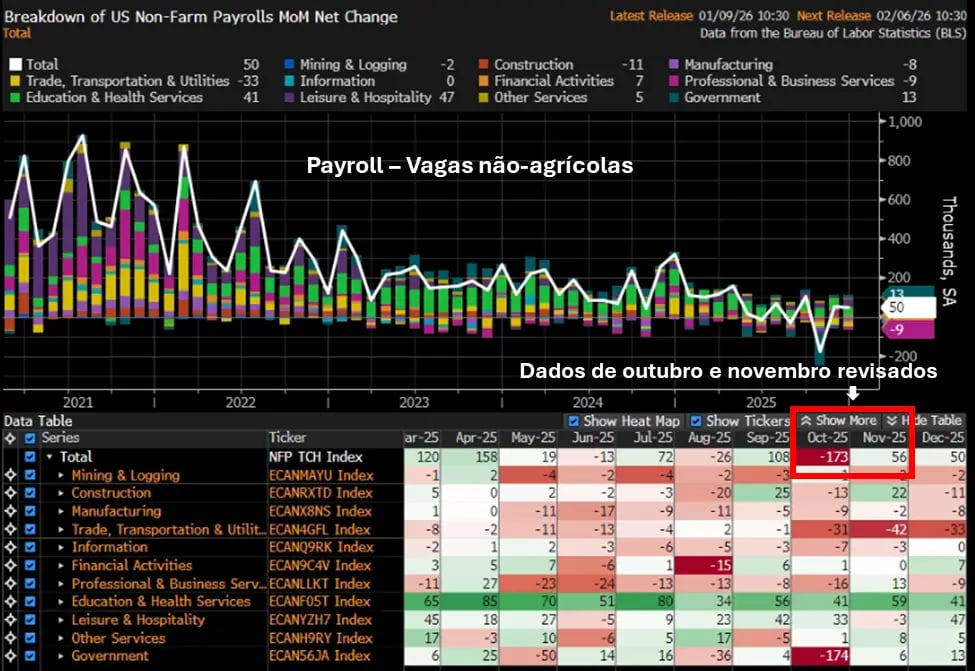Screen dimensions: 975x671
Task: Expand the Financial Activities series row
Action: tap(60, 565)
